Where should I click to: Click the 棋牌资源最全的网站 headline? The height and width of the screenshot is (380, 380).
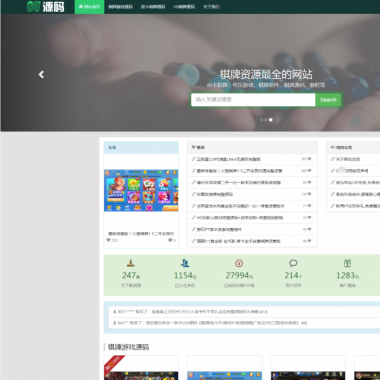(266, 74)
